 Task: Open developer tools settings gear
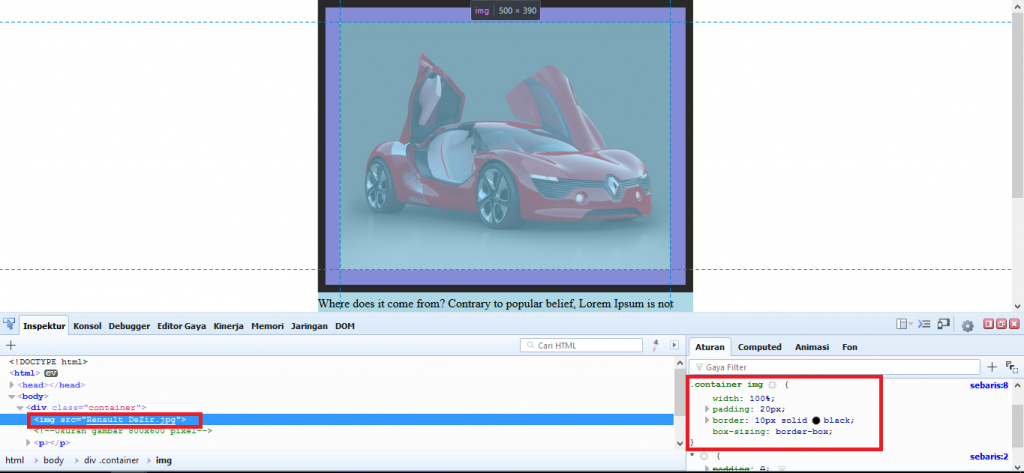point(968,325)
